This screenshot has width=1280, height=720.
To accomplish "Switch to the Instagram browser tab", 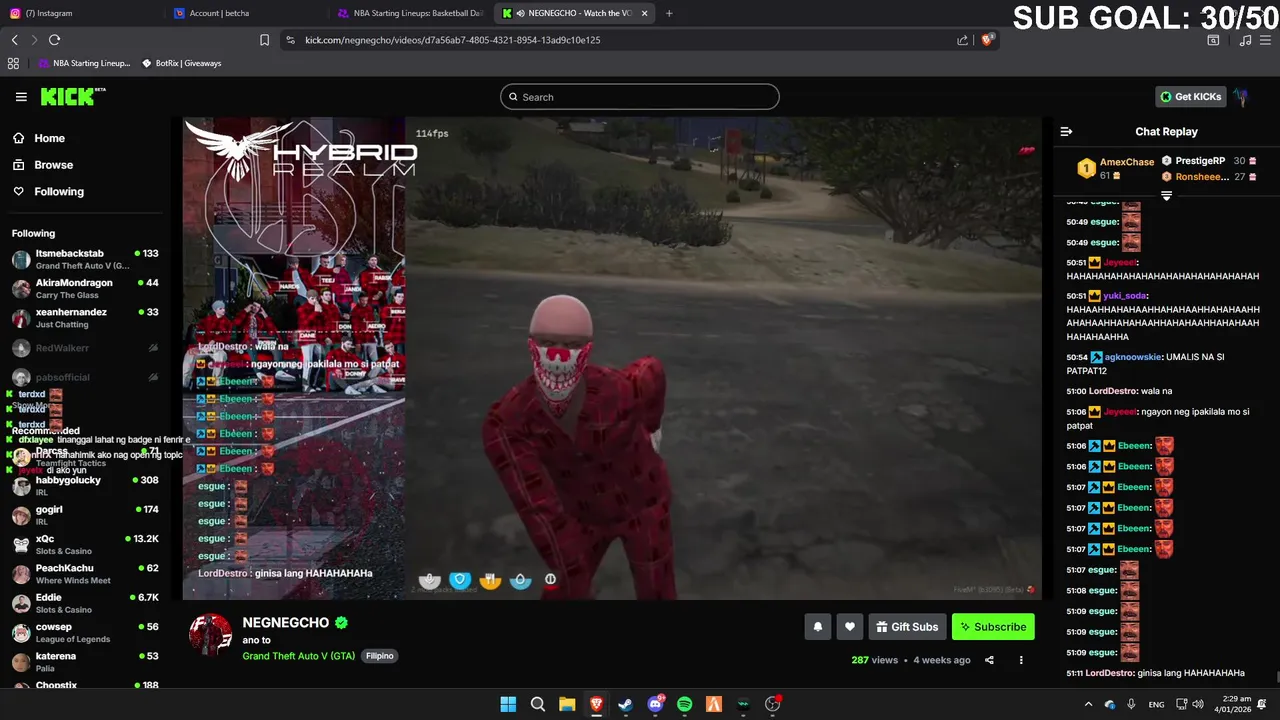I will tap(80, 13).
